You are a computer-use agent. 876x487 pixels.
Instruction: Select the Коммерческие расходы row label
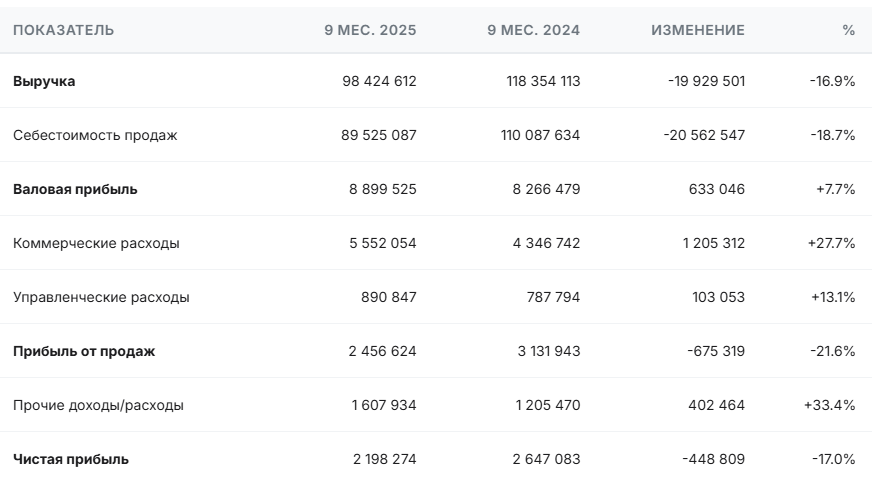click(96, 243)
